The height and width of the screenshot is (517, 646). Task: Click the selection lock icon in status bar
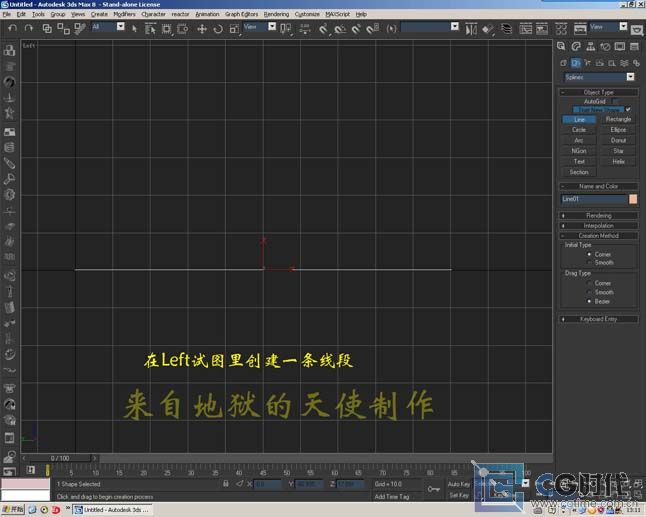tap(225, 484)
